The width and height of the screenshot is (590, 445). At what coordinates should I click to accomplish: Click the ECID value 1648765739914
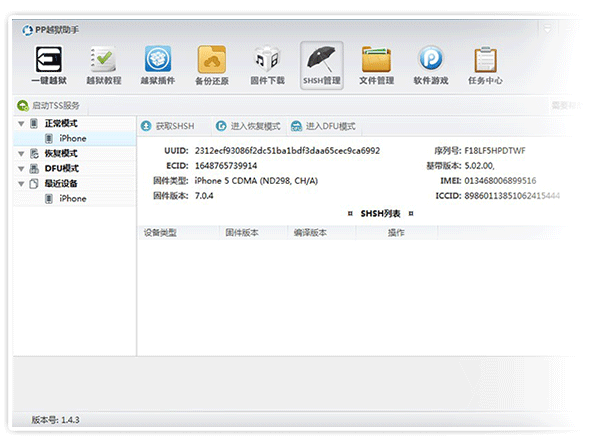point(226,166)
